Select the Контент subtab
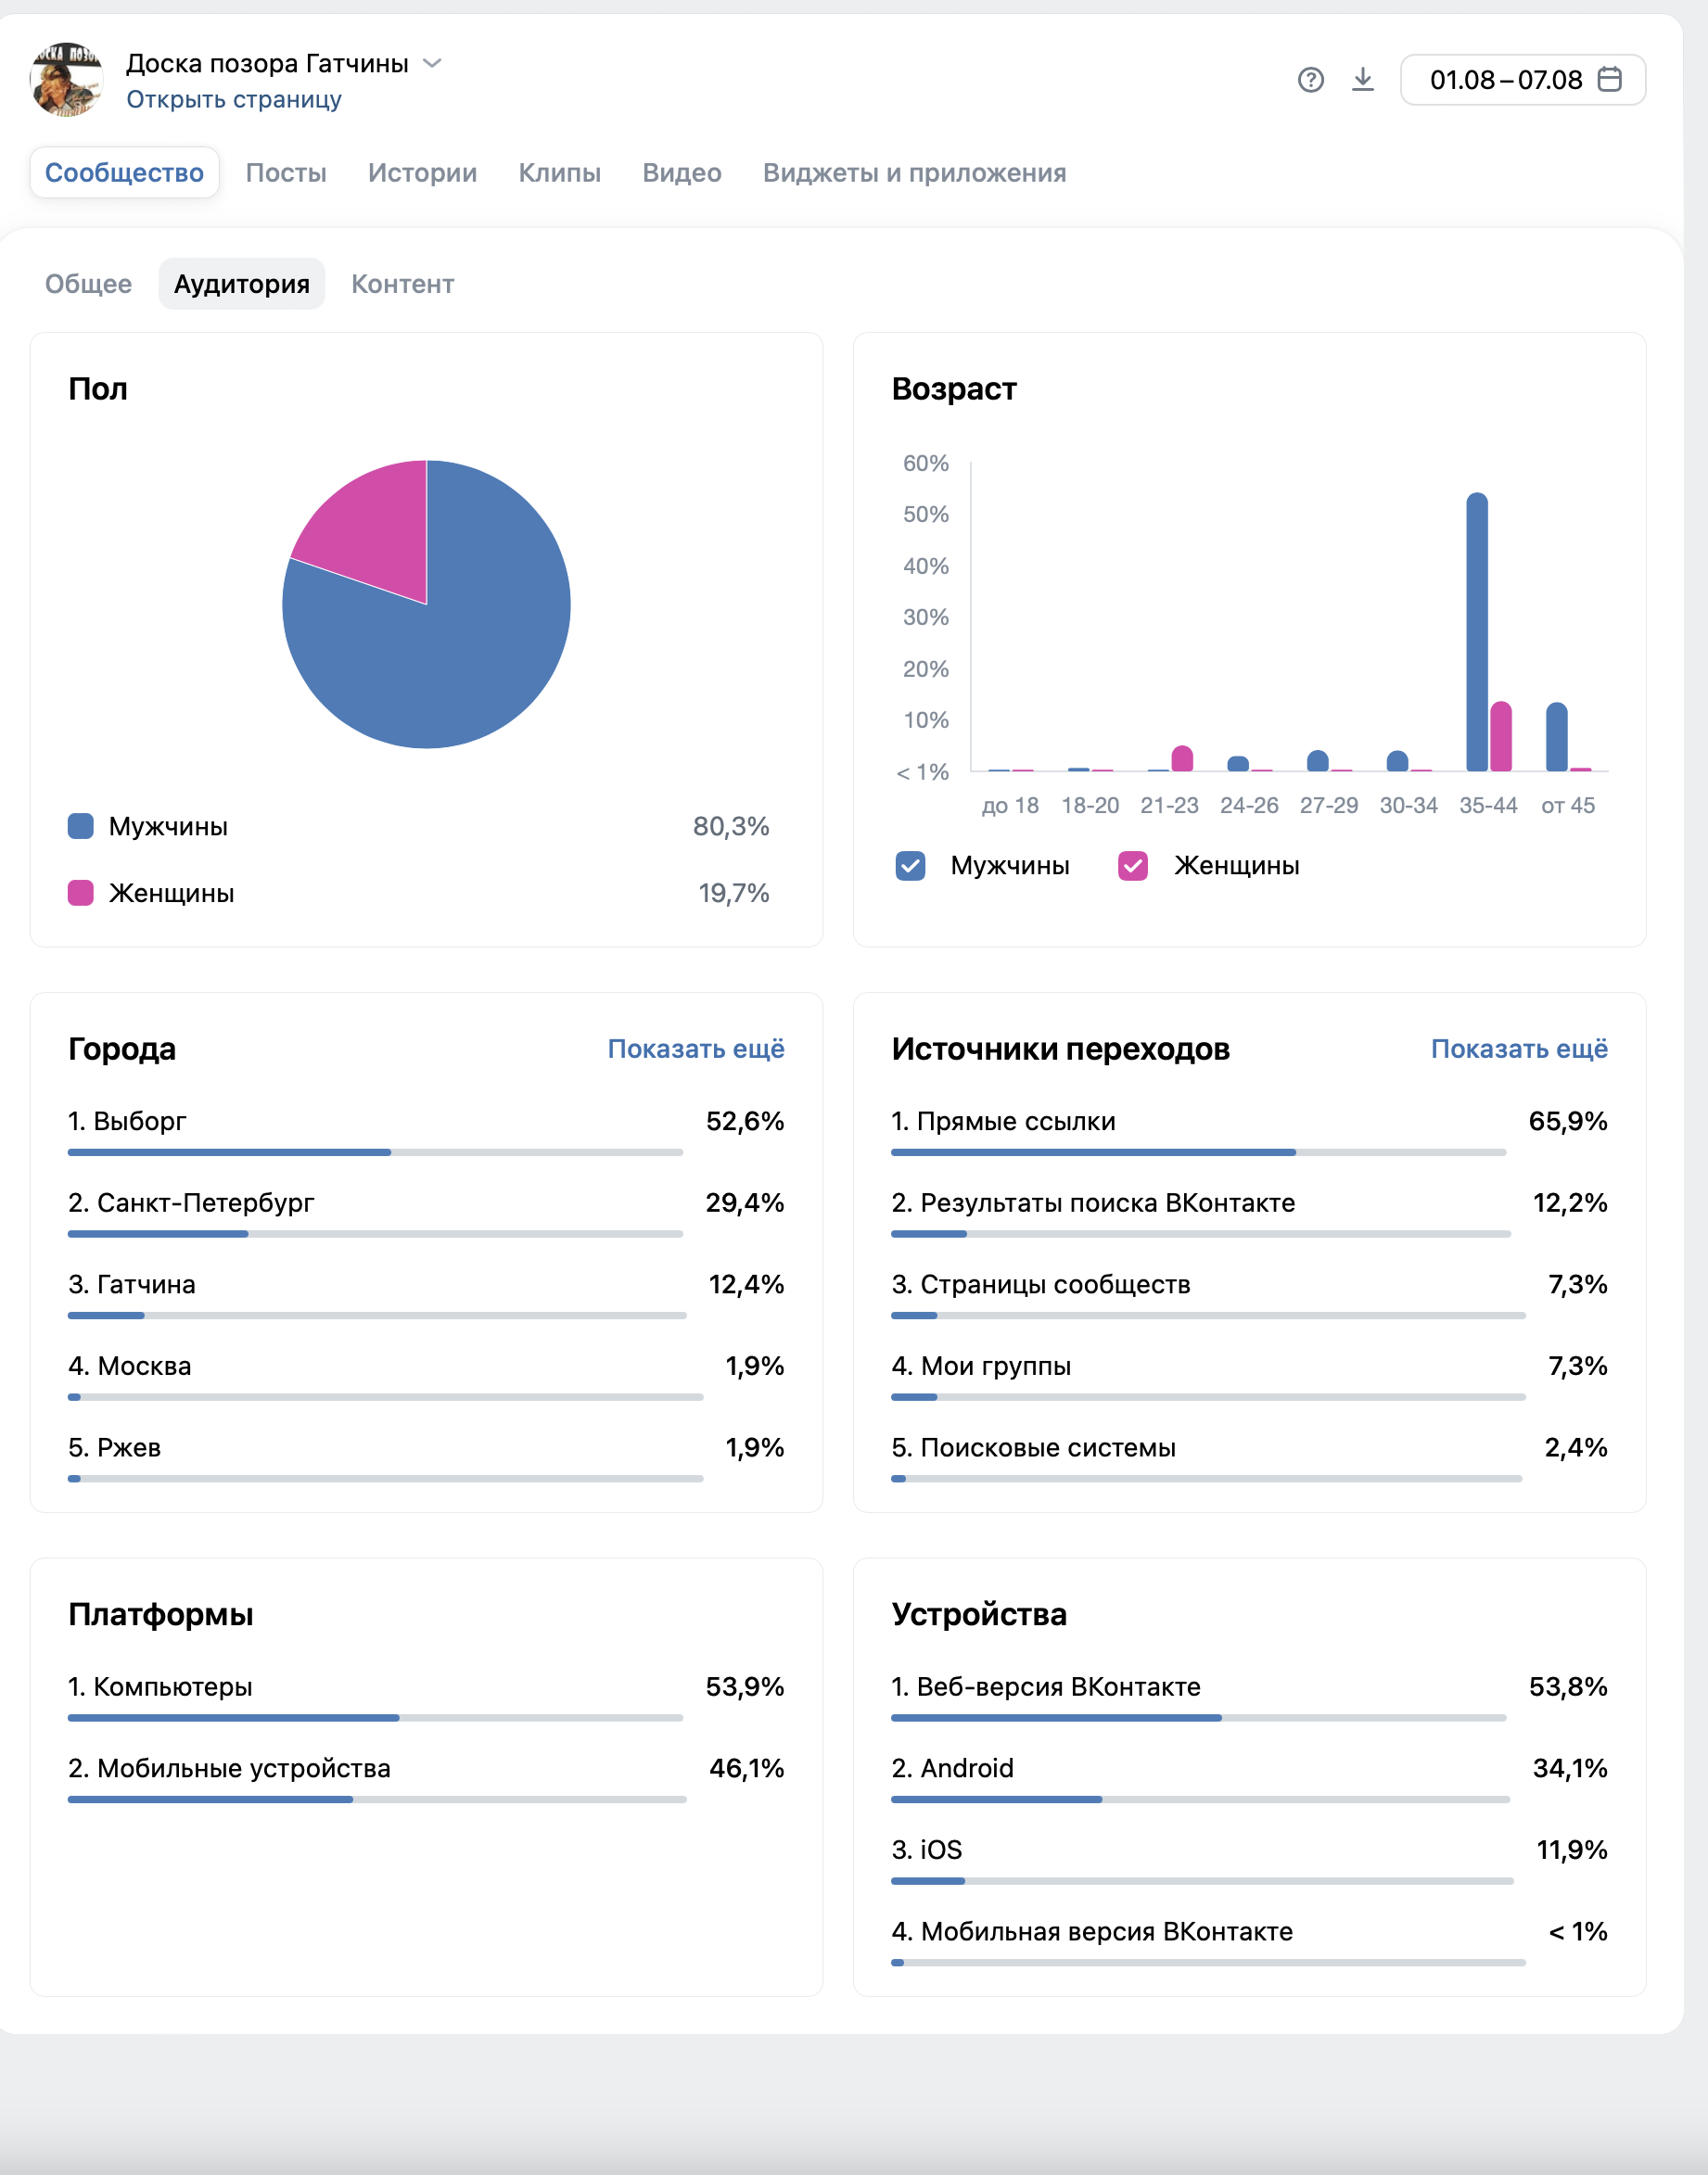1708x2175 pixels. 402,284
